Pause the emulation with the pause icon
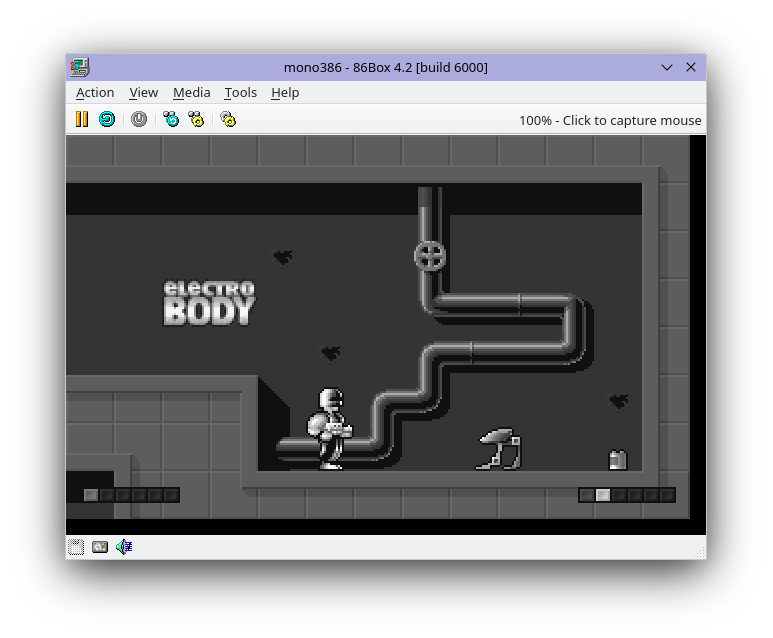 [82, 119]
